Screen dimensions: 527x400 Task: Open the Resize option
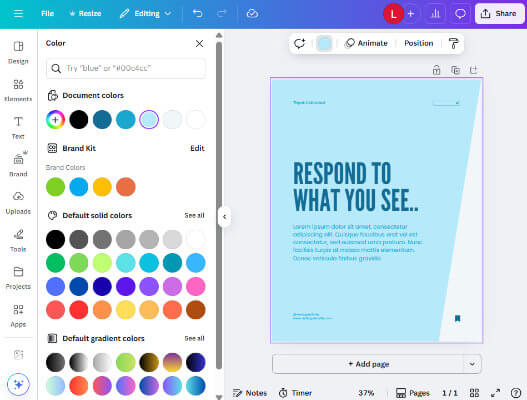85,13
